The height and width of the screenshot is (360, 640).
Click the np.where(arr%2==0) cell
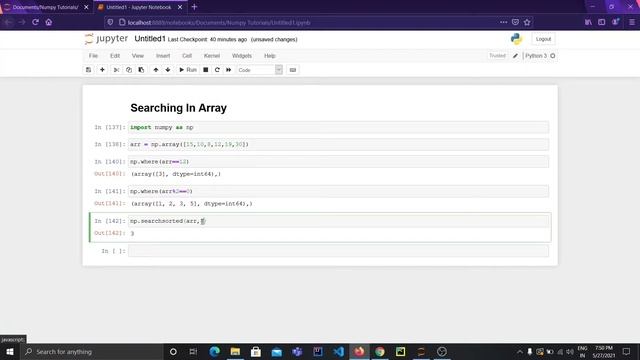[338, 191]
